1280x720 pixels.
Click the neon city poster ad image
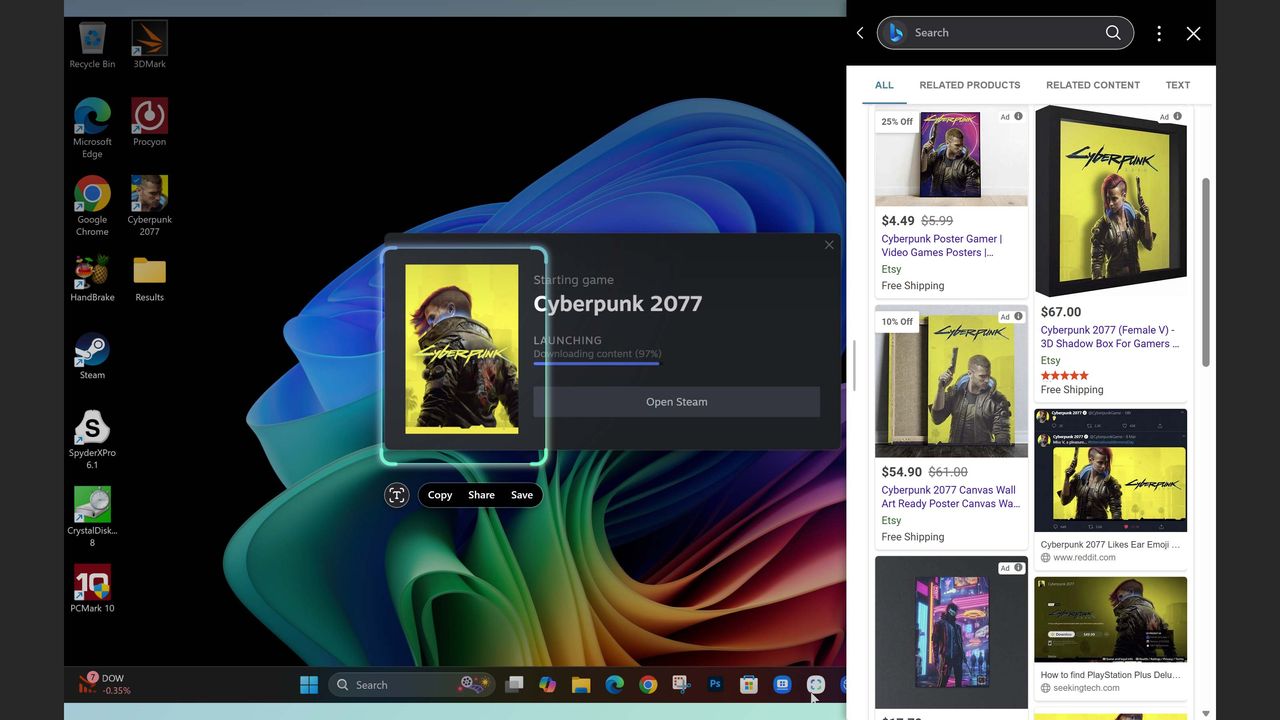point(951,632)
